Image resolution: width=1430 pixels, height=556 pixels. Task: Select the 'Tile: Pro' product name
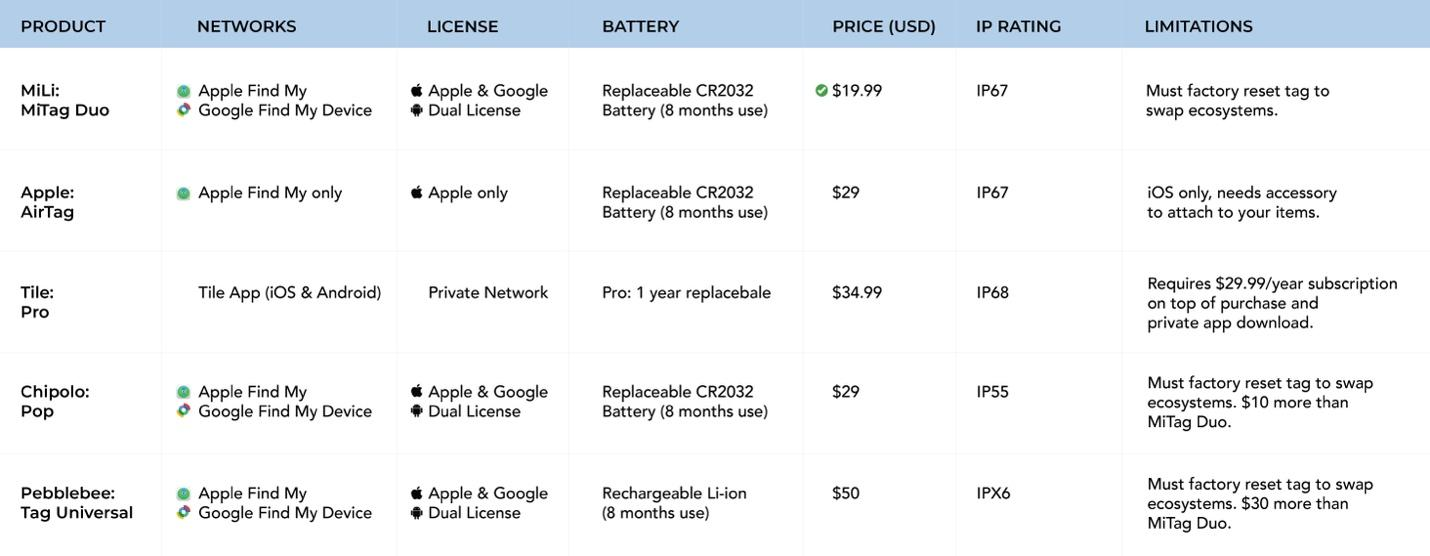[37, 302]
